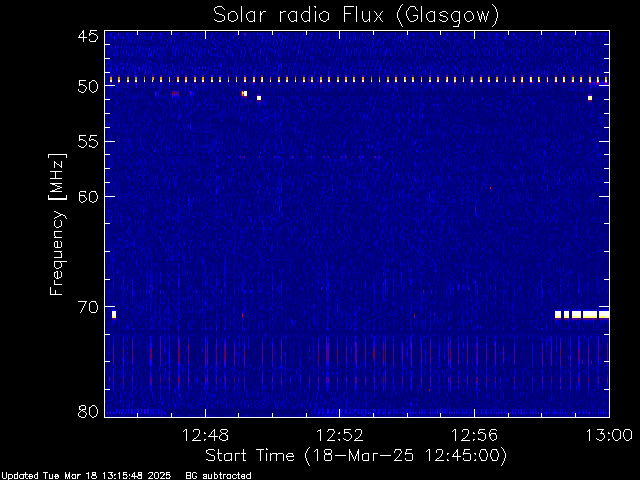Click the 12:56 time tick label

coord(474,435)
